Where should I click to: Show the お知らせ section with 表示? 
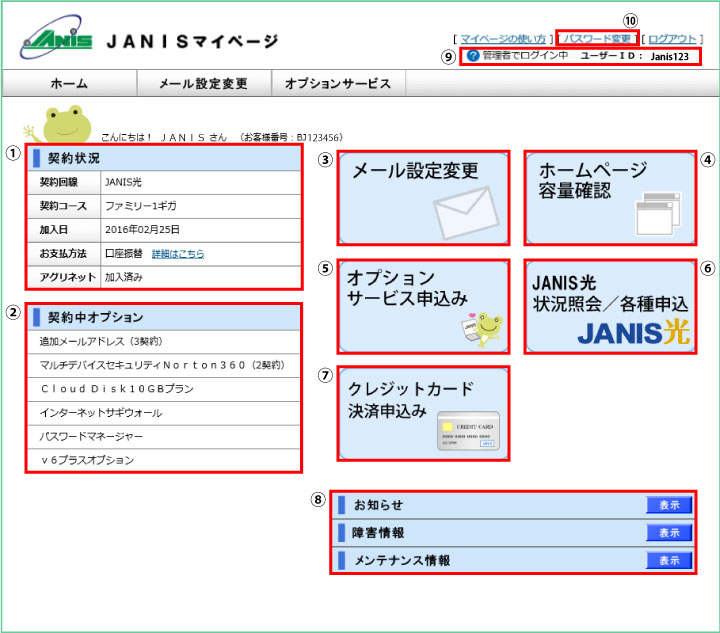click(669, 505)
